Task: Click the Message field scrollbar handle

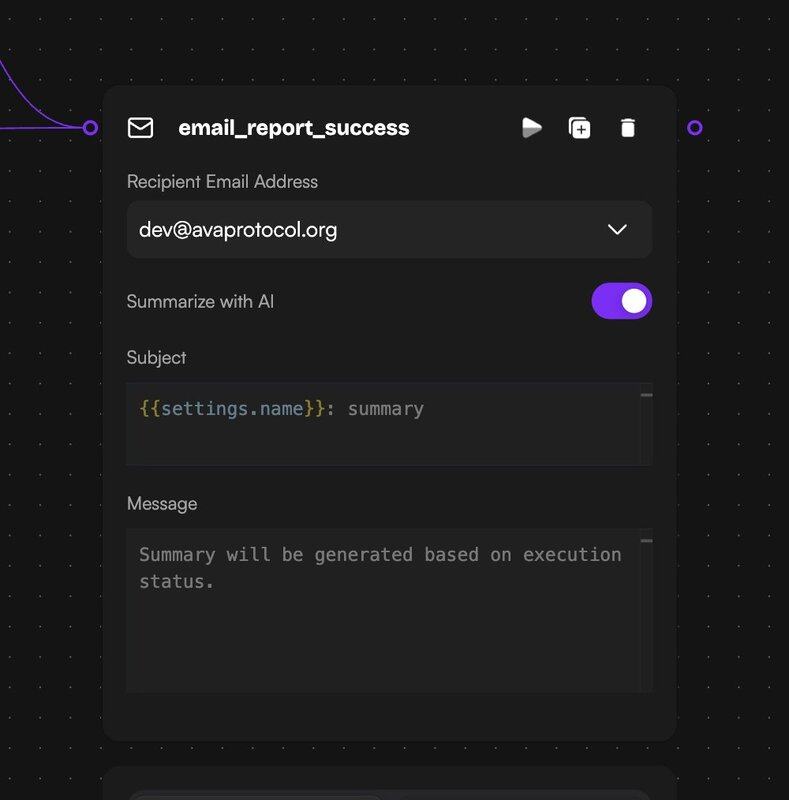Action: [x=646, y=541]
